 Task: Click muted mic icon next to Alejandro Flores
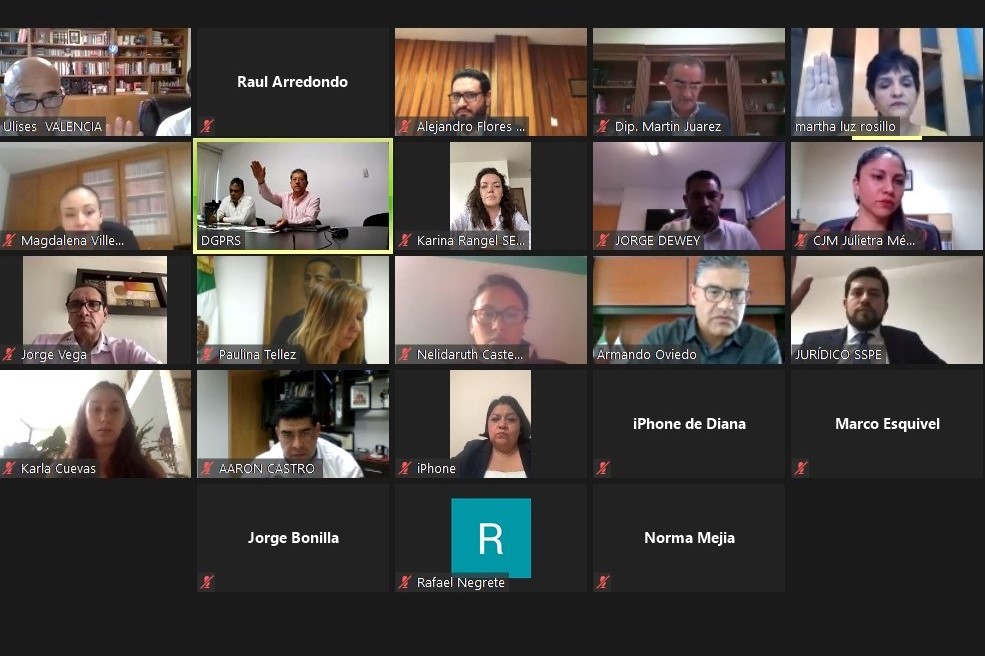tap(405, 126)
